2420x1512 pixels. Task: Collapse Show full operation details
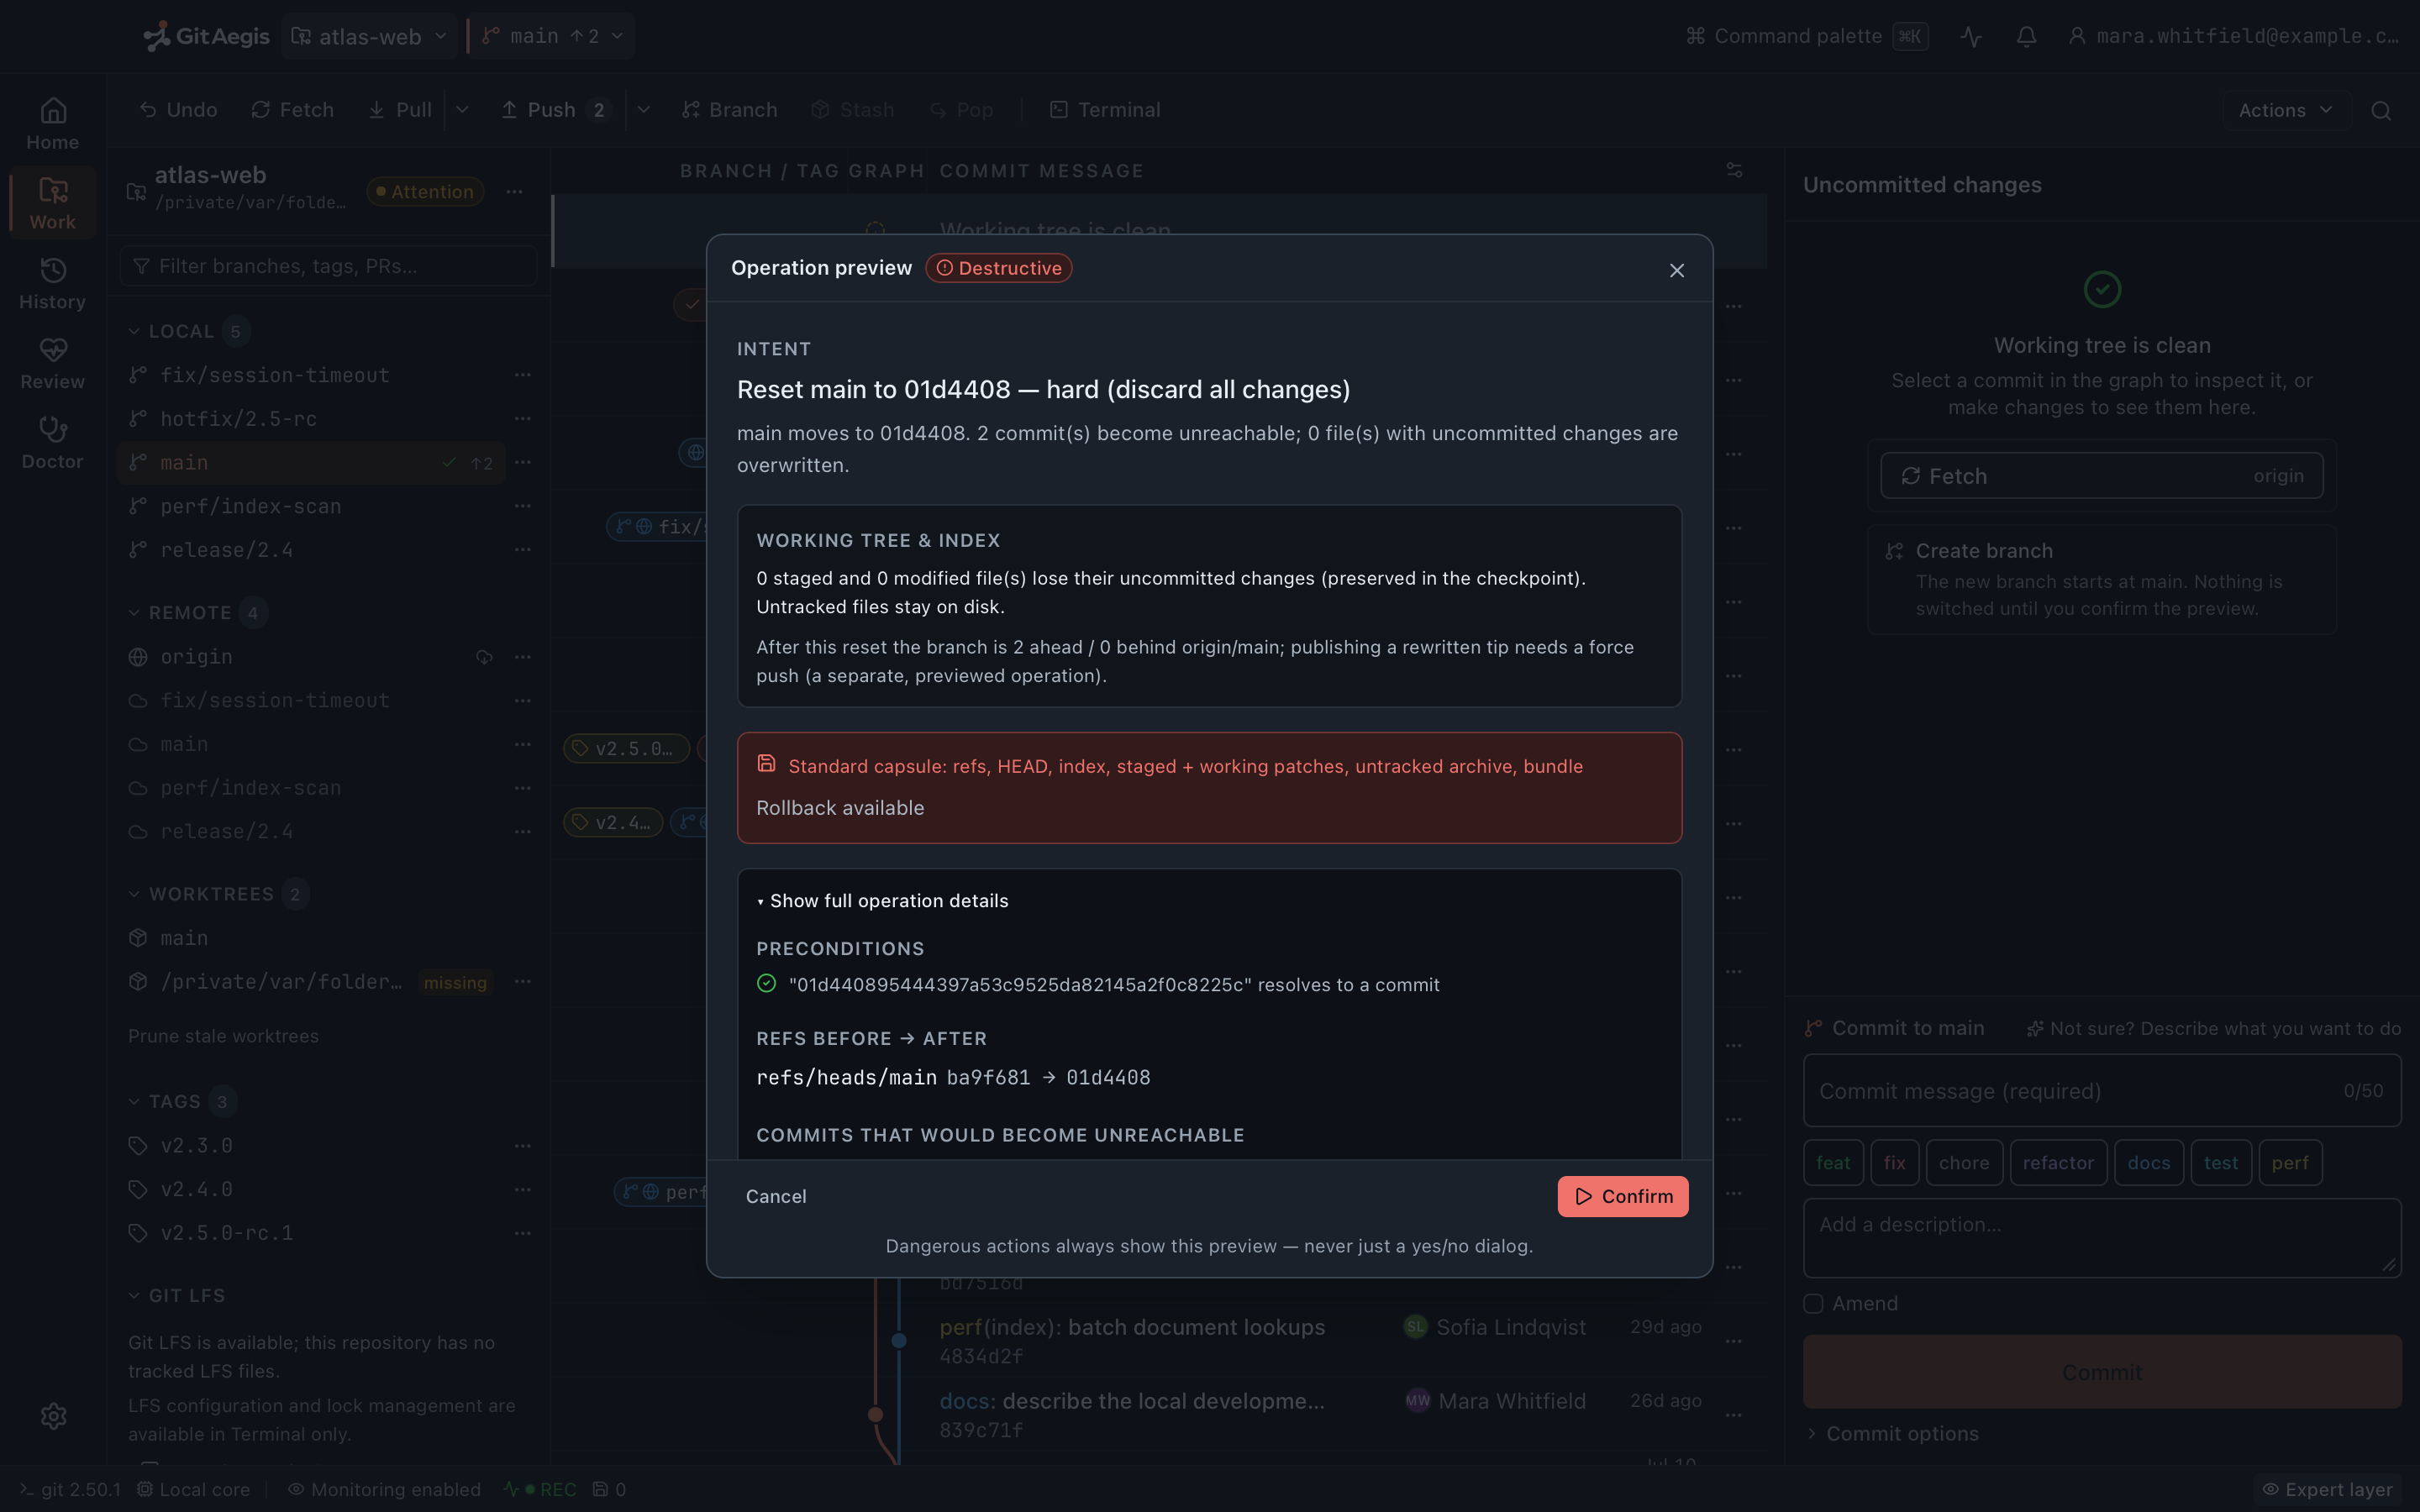tap(882, 901)
